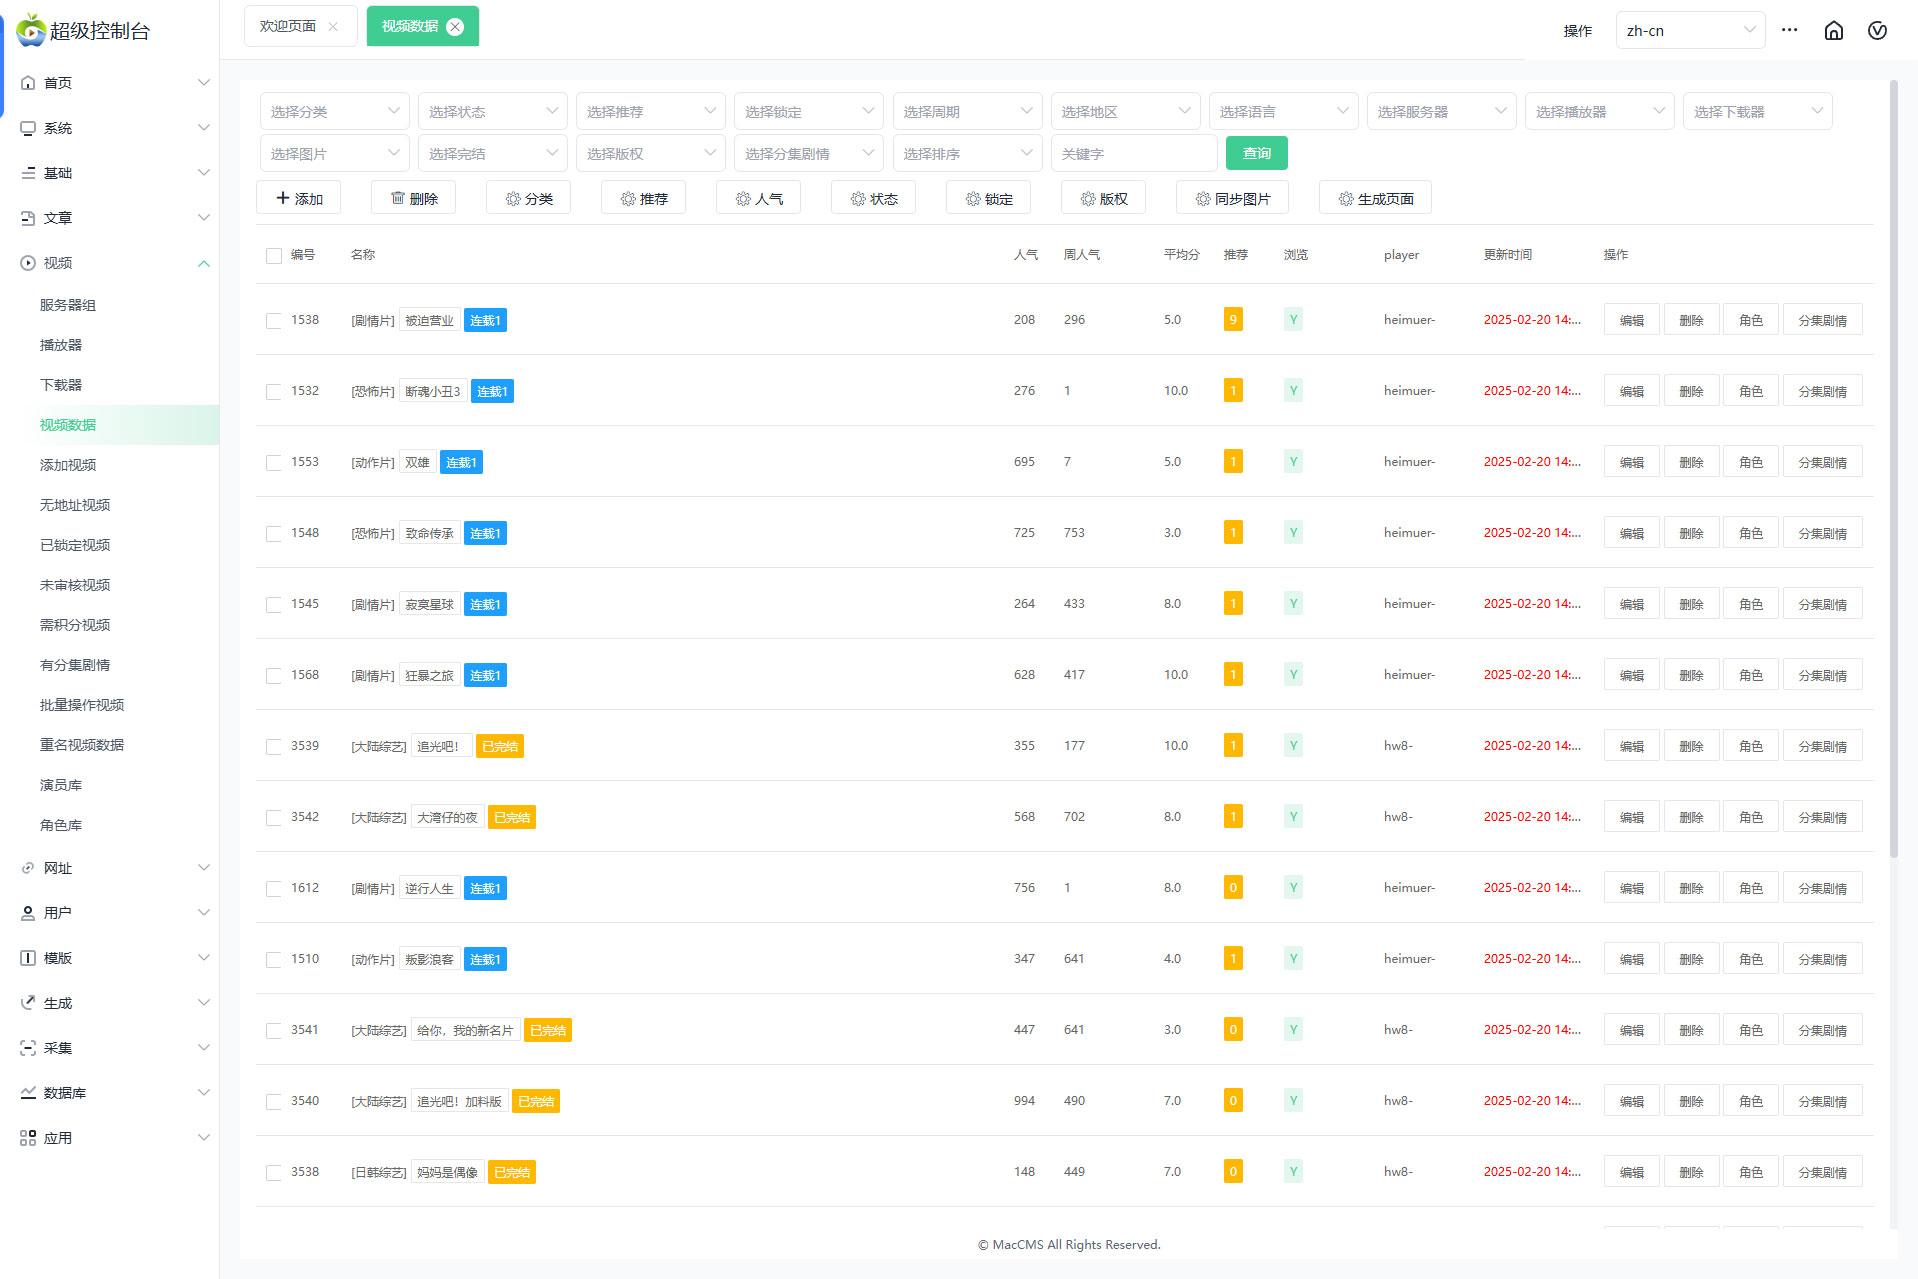
Task: Close the Video Data tab with X icon
Action: pos(455,26)
